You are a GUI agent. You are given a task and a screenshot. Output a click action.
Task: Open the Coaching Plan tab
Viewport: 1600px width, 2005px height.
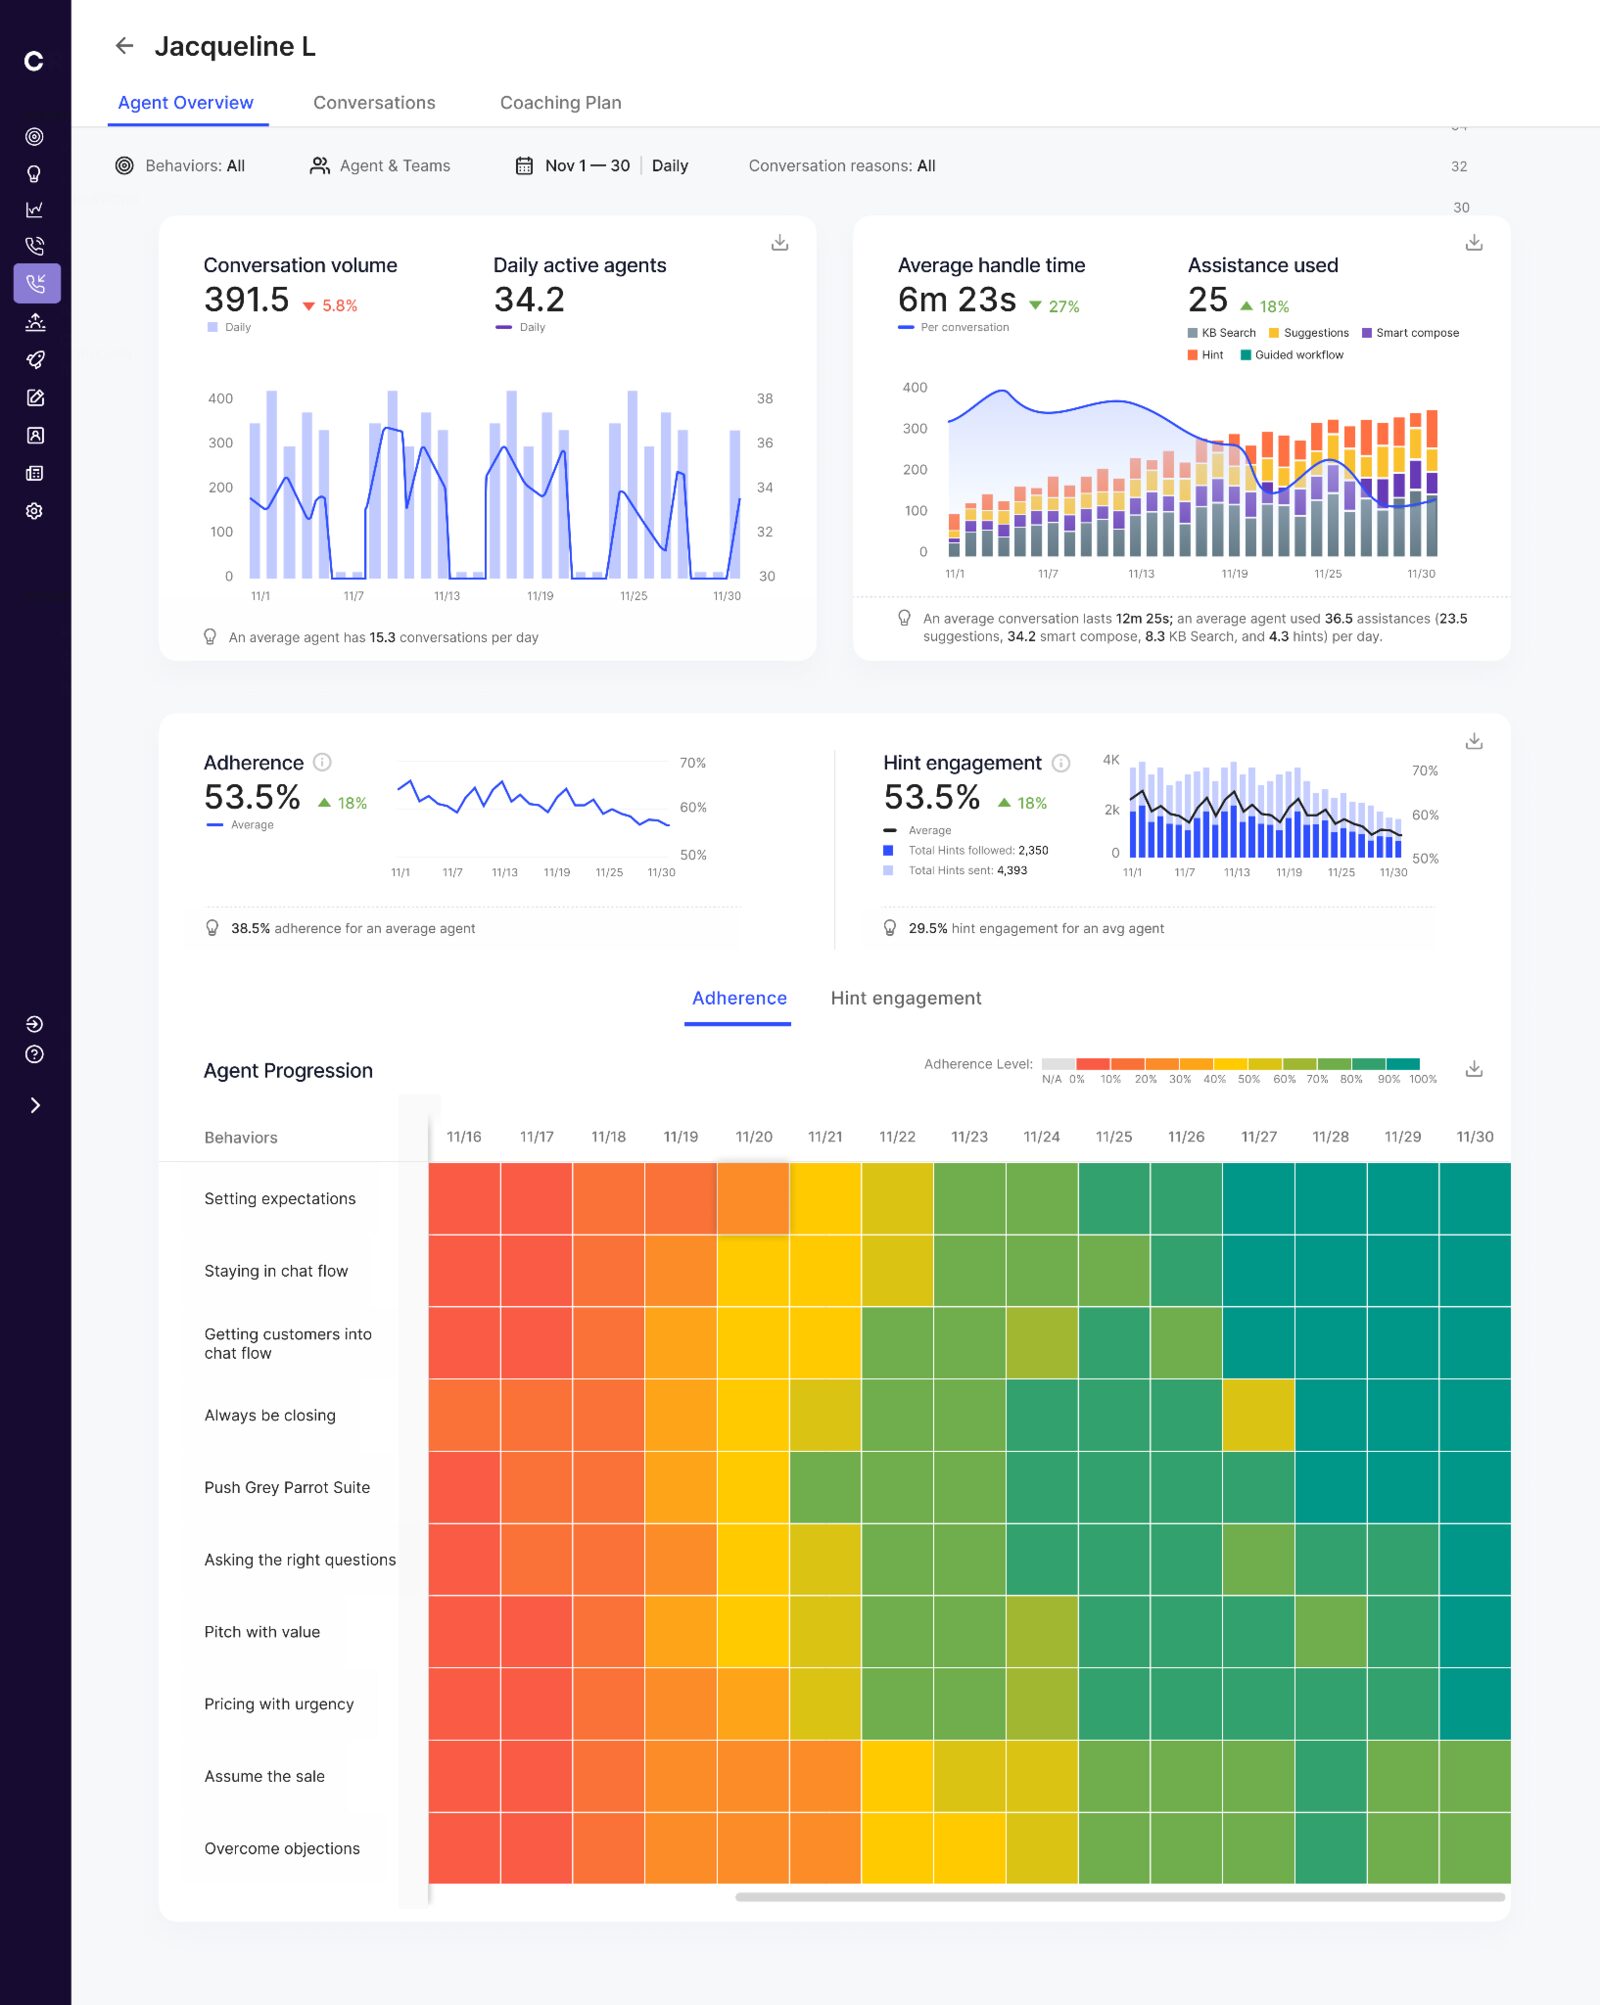[561, 103]
